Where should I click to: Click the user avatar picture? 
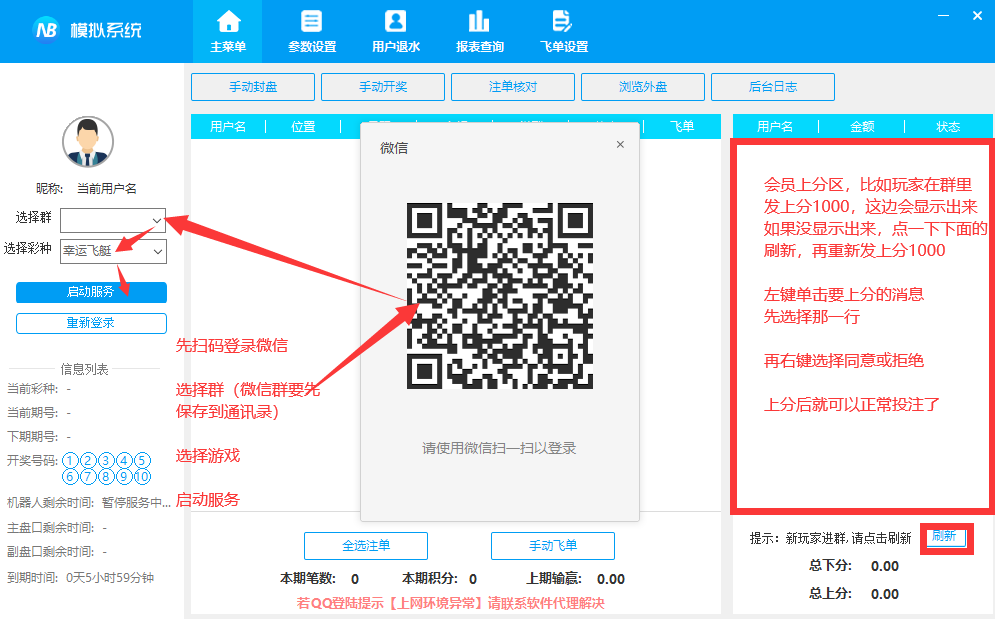(88, 142)
